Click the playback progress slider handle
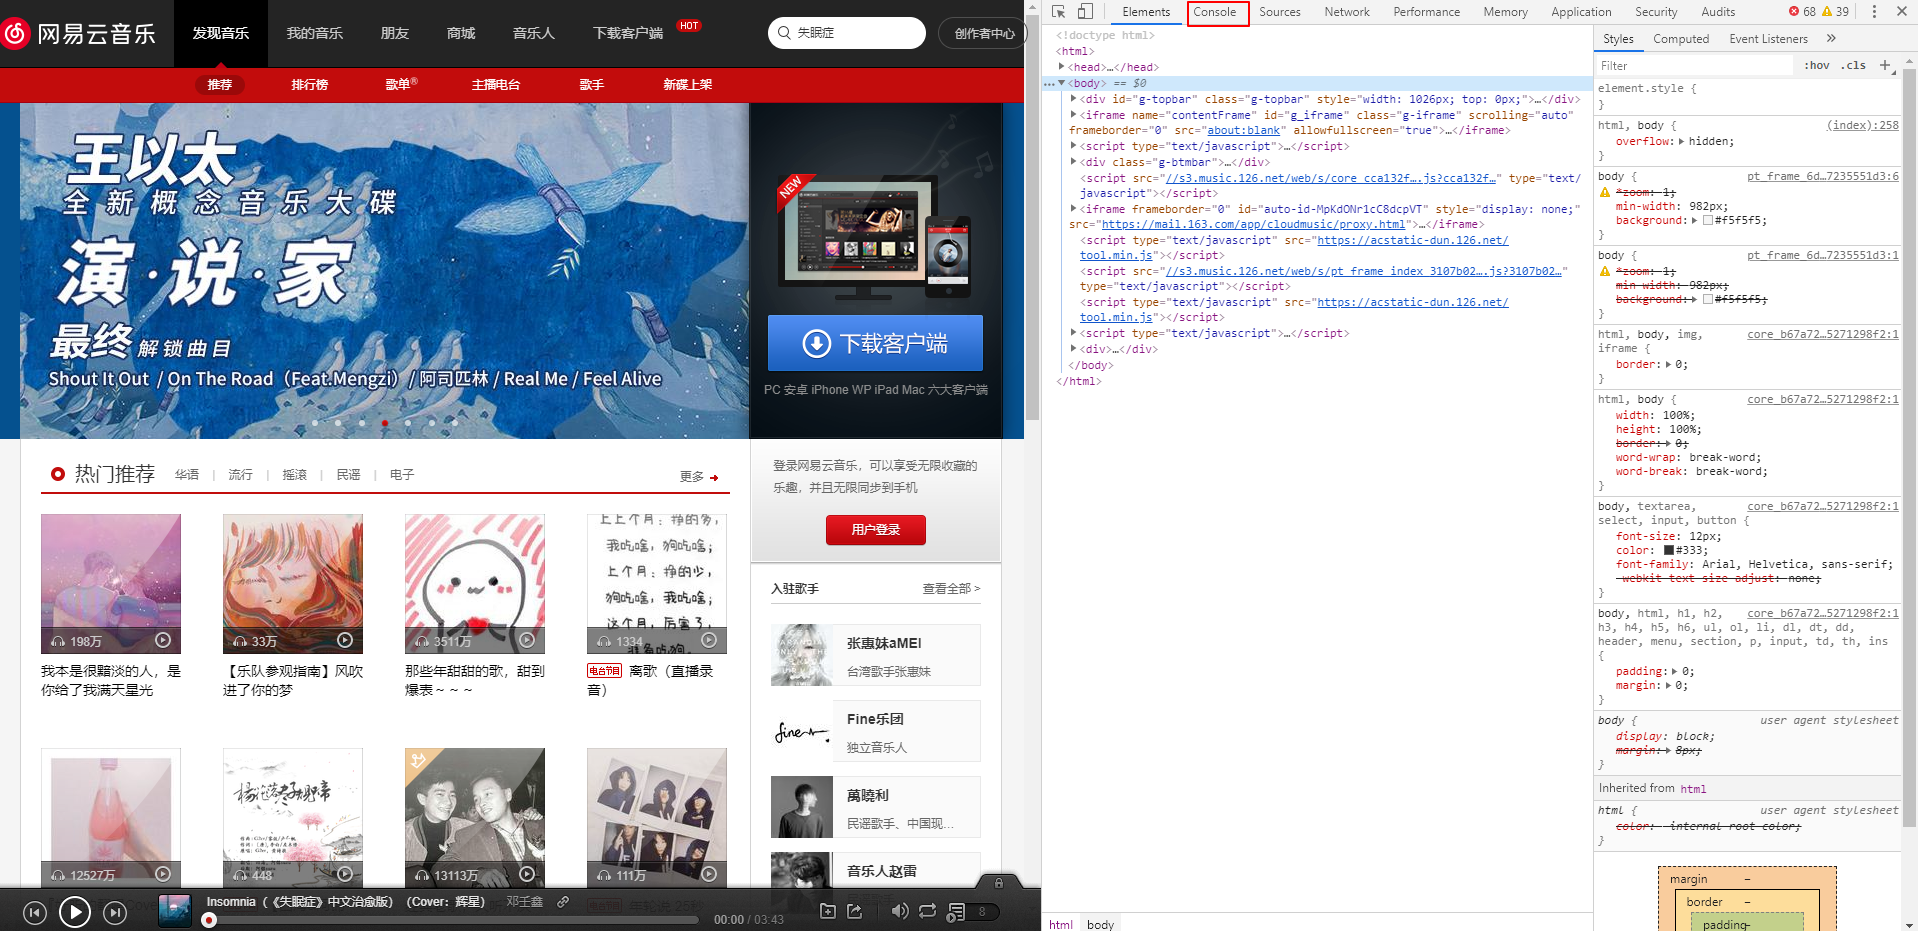The image size is (1918, 931). [x=209, y=920]
